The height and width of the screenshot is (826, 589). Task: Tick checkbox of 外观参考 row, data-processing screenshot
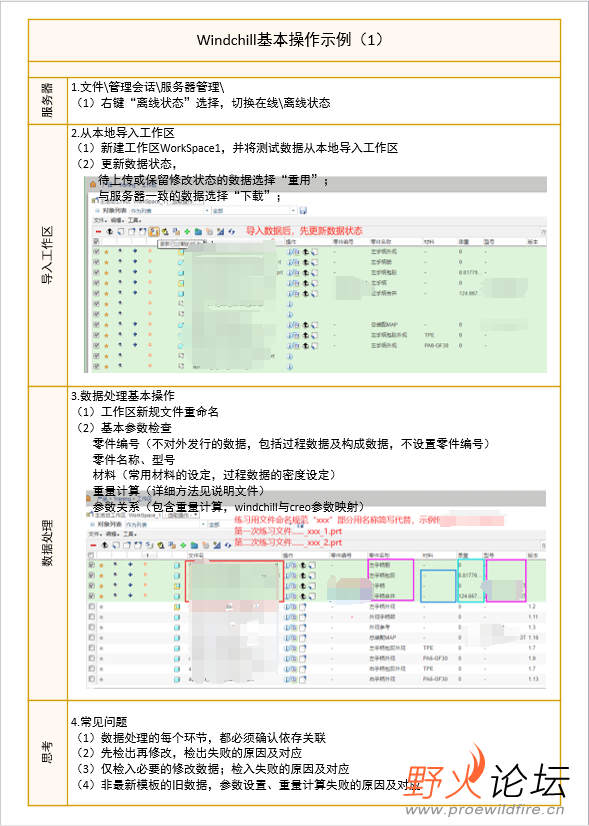[92, 627]
